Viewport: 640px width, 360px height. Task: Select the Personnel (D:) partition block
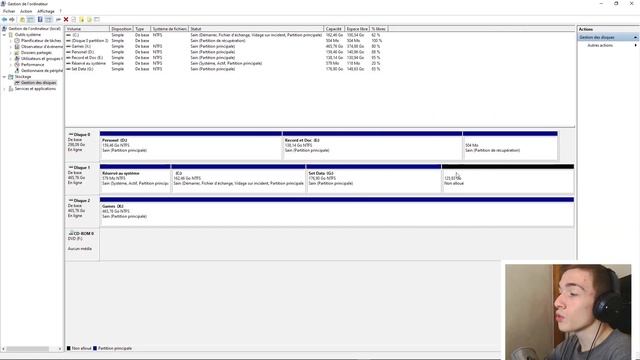[191, 146]
